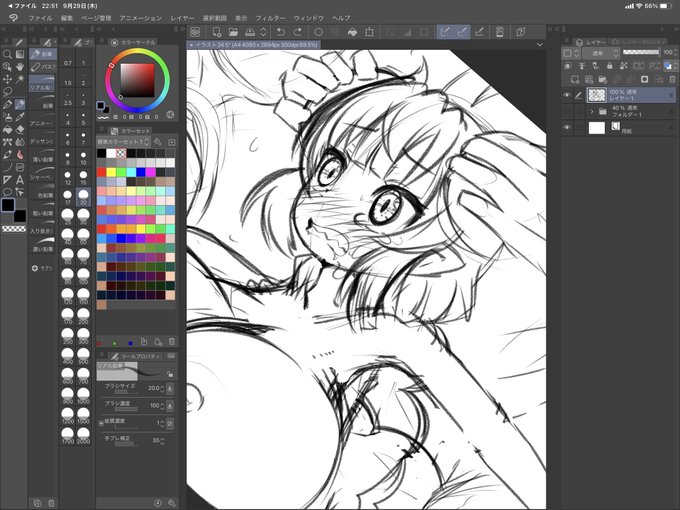Click the Lock layer padlock icon
The height and width of the screenshot is (510, 680).
tap(610, 66)
